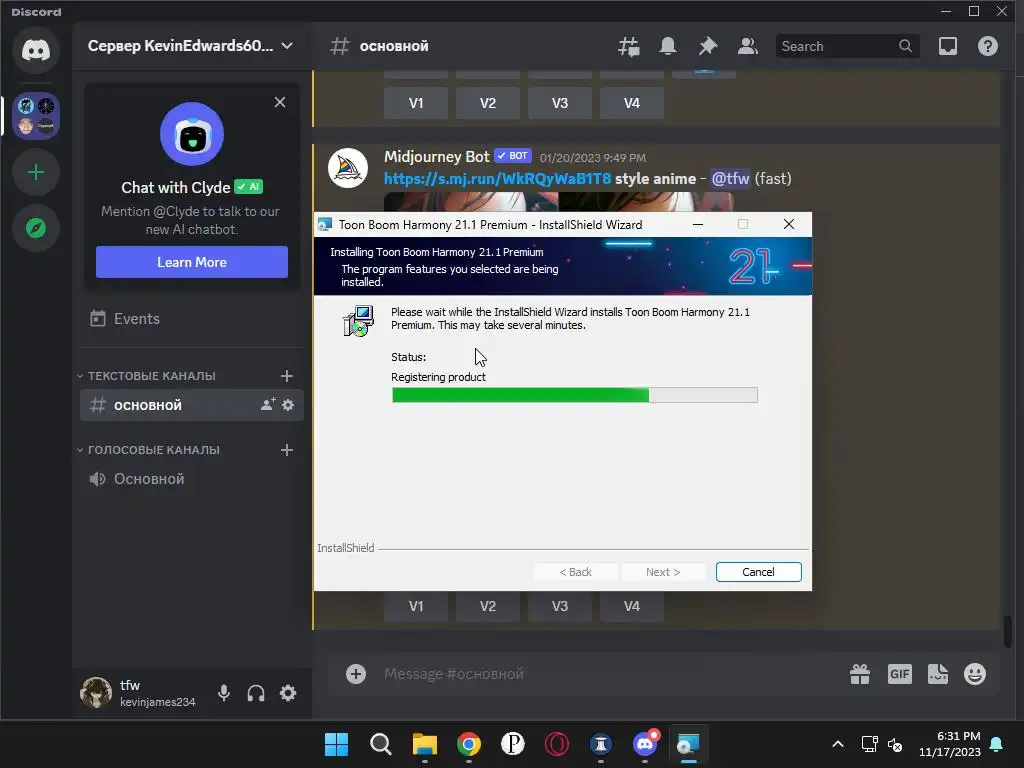Click upper V3 button above Midjourney message
Viewport: 1024px width, 768px height.
(560, 103)
